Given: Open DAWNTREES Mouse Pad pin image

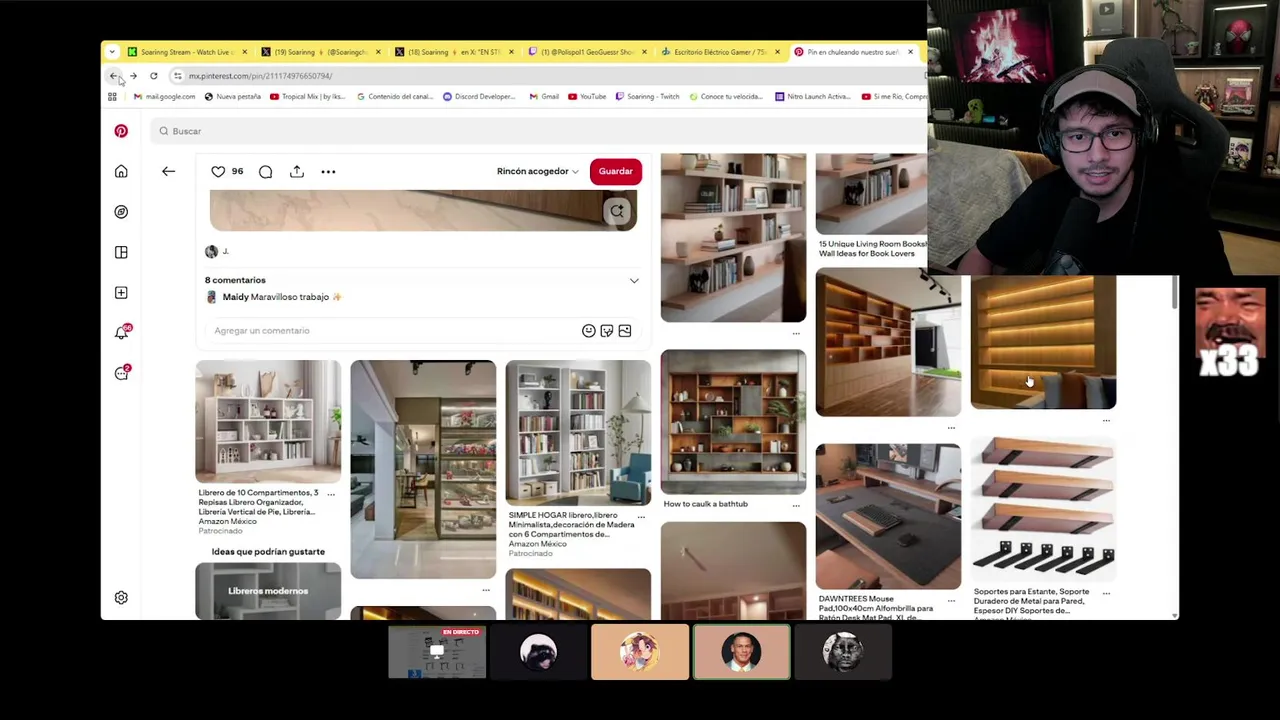Looking at the screenshot, I should pyautogui.click(x=888, y=516).
